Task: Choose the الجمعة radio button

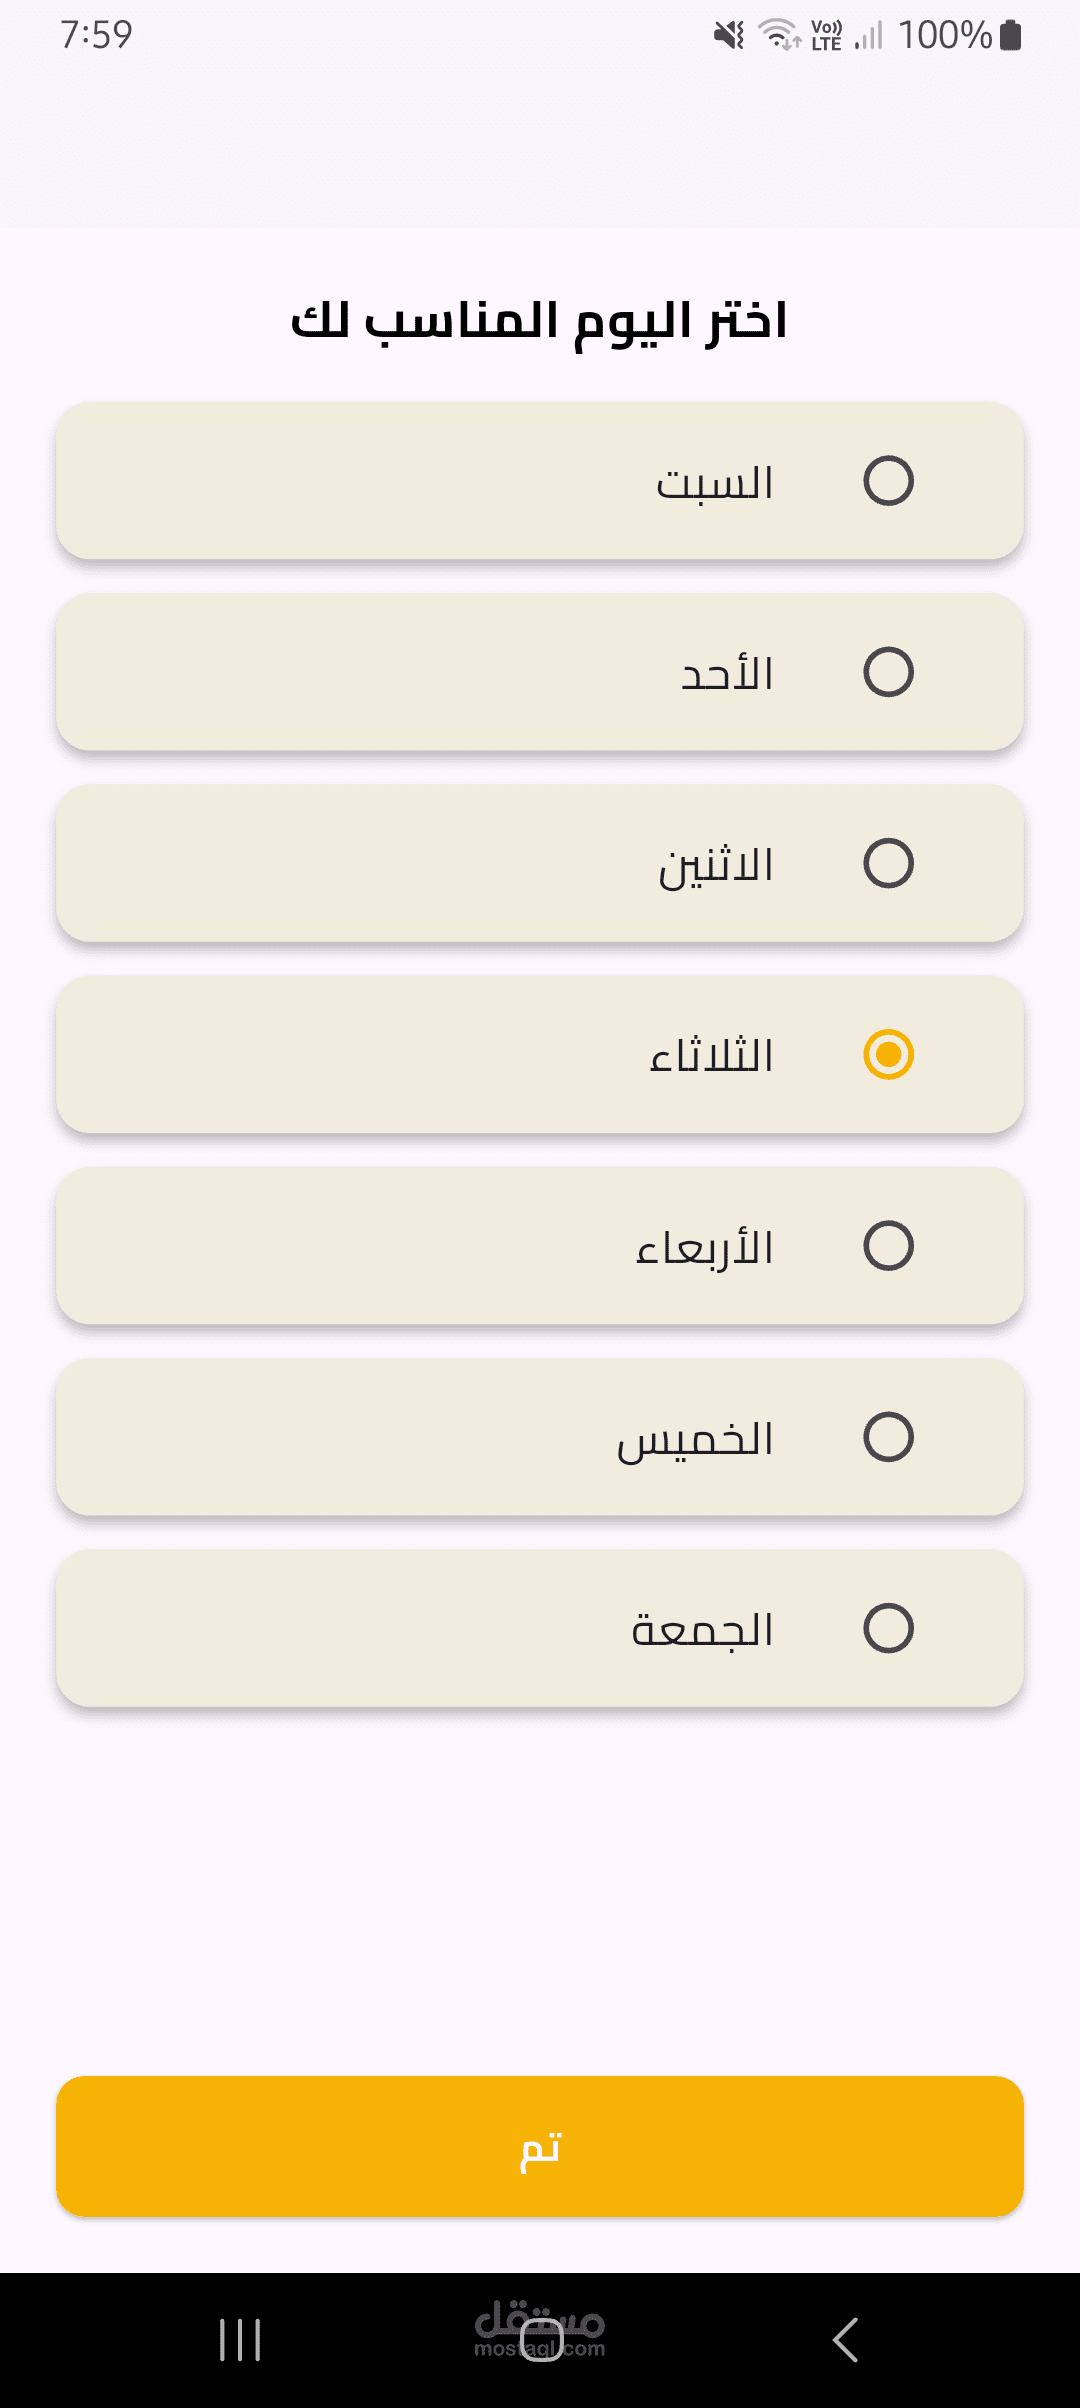Action: 888,1628
